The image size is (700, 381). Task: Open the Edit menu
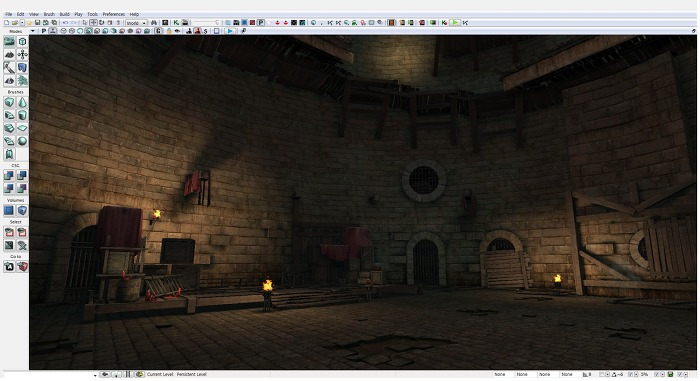pos(21,14)
